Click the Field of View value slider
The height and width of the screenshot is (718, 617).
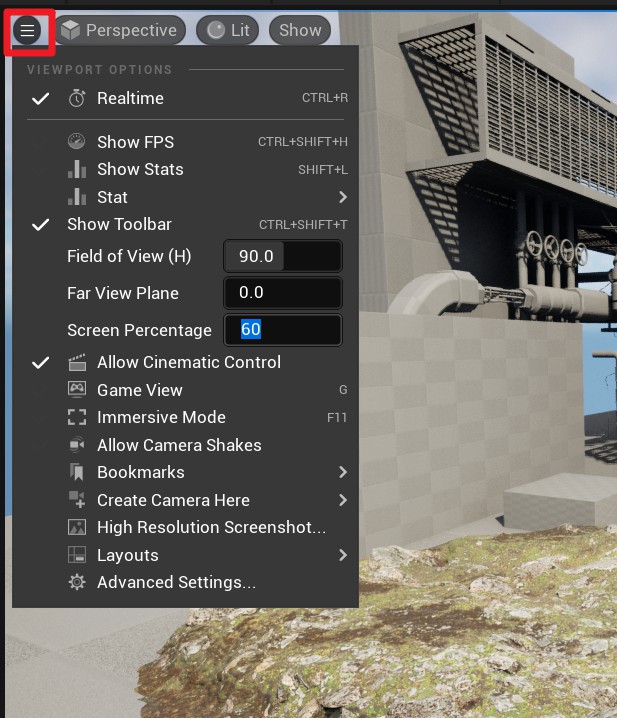click(282, 256)
